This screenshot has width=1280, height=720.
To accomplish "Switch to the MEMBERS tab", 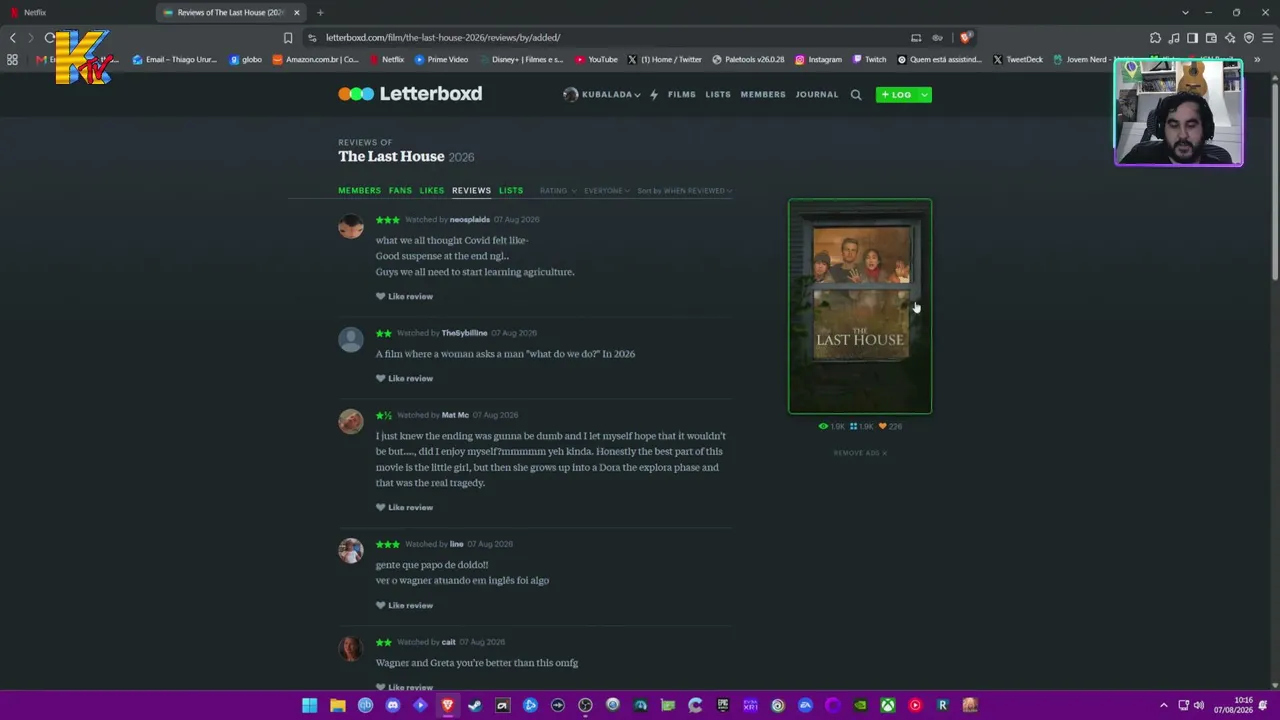I will [359, 191].
